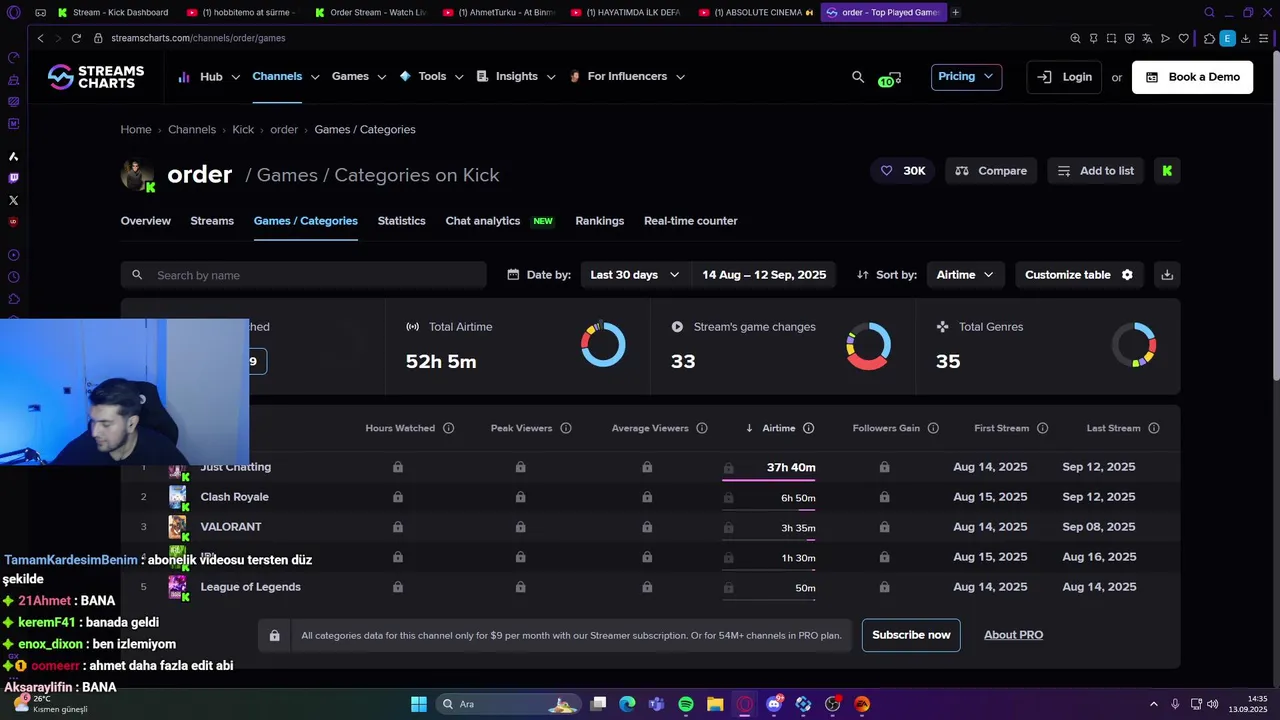Click the browser address bar URL
This screenshot has height=720, width=1280.
(x=198, y=38)
